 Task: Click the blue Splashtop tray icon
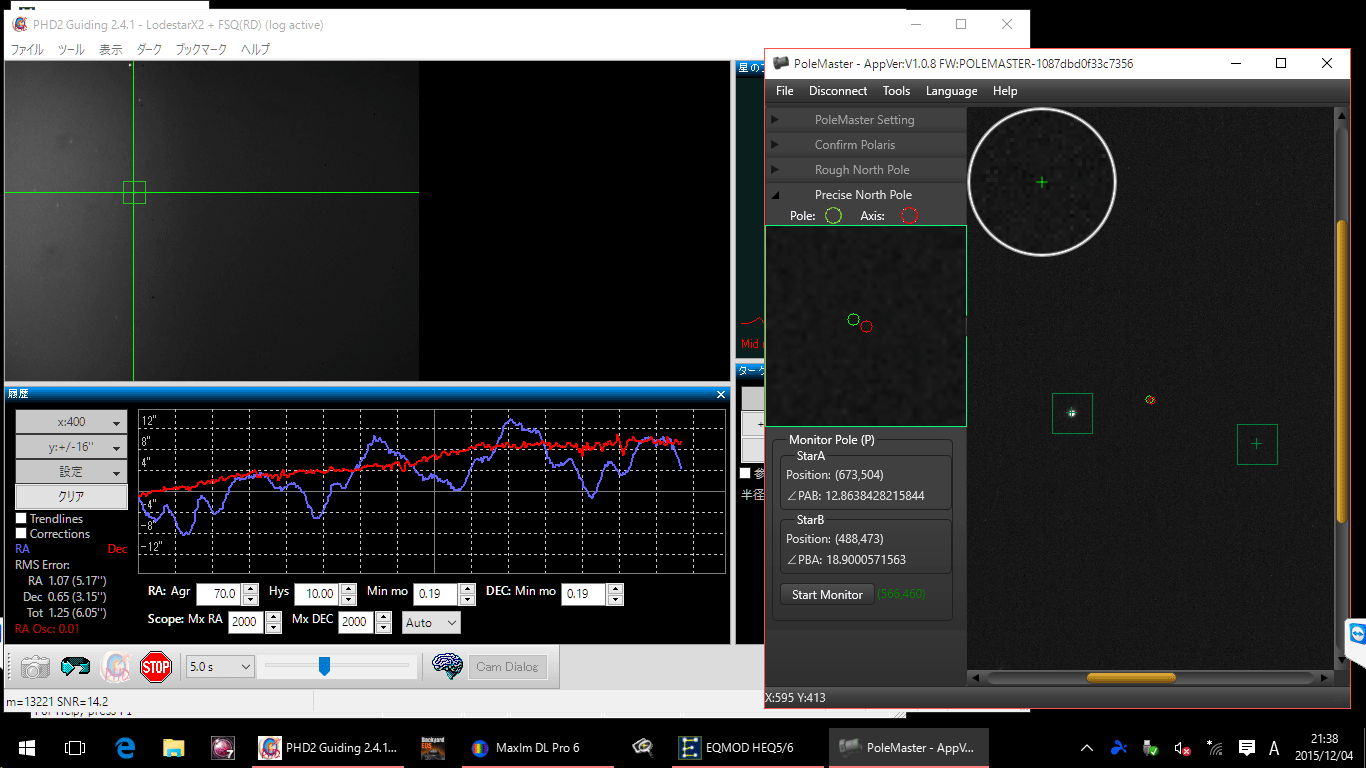click(1119, 747)
